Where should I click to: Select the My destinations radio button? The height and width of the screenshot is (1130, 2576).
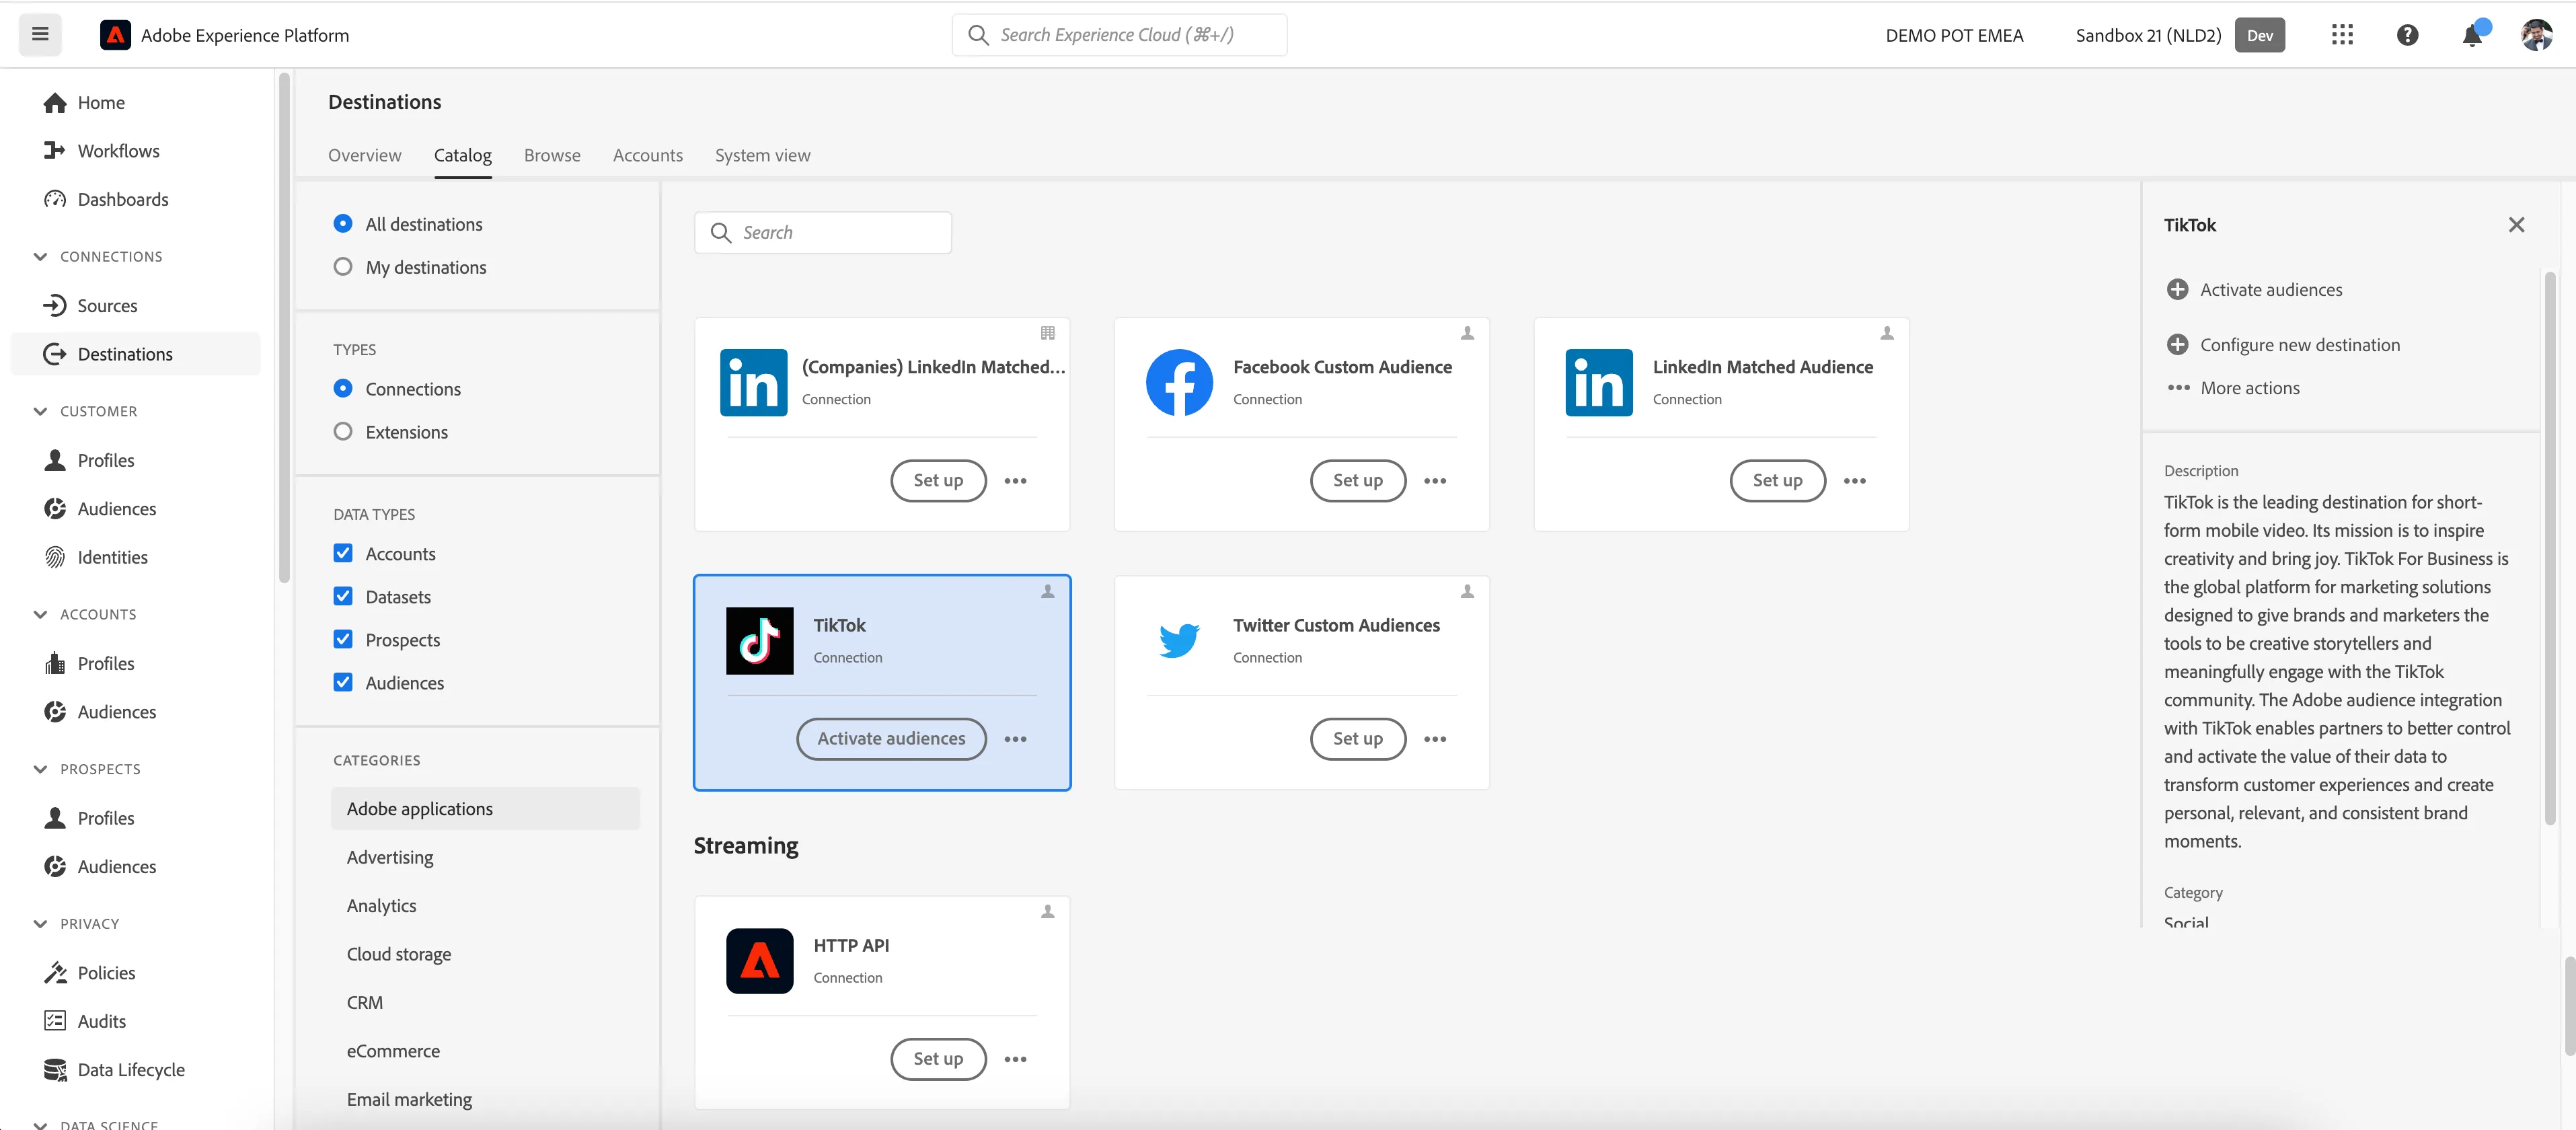[x=343, y=266]
